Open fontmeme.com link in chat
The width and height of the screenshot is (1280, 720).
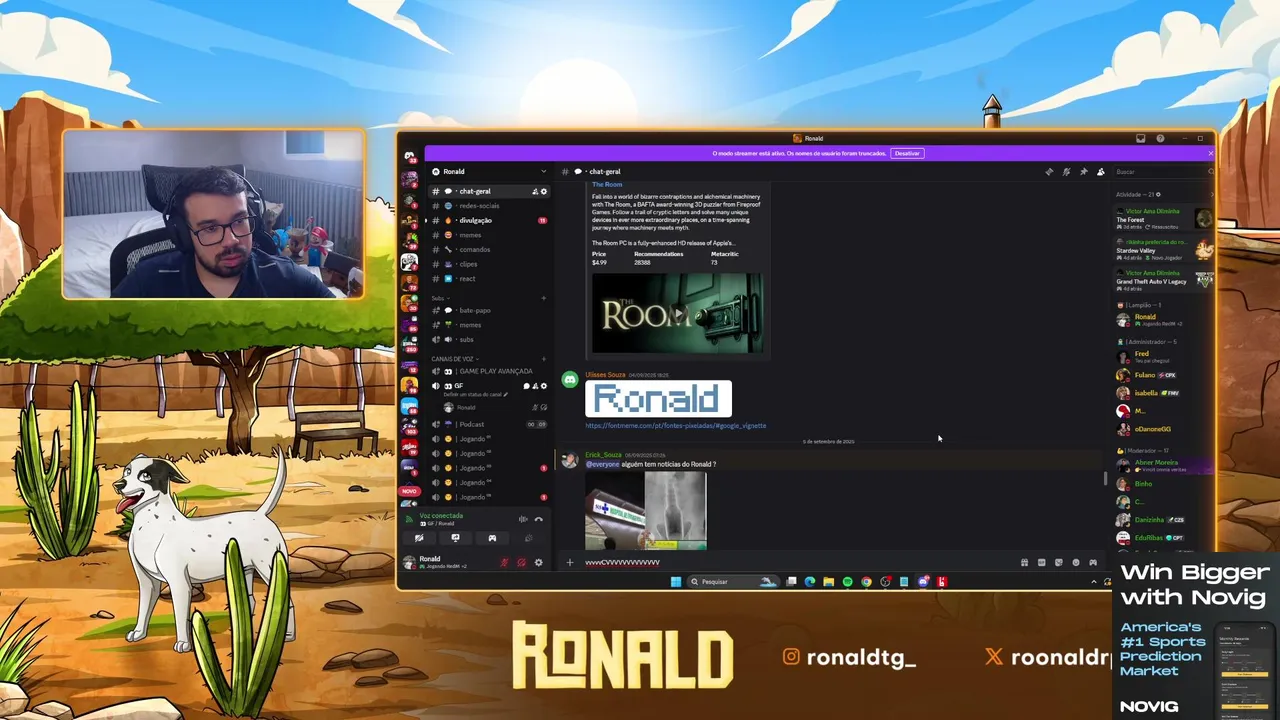pos(675,425)
